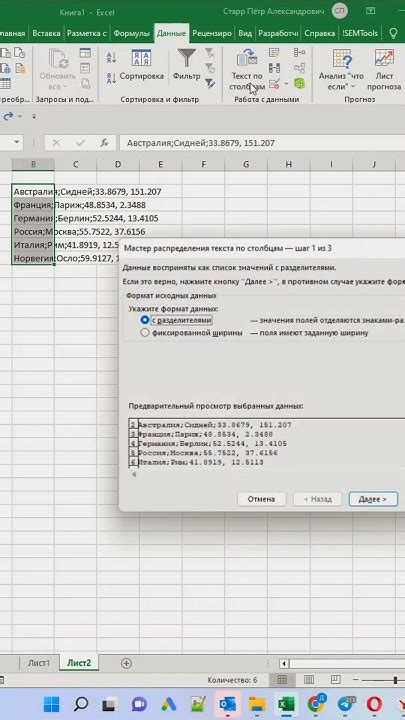Image resolution: width=405 pixels, height=720 pixels.
Task: Select cell containing 'Россия;Москва;55.7522, 37.6156'
Action: pos(33,231)
